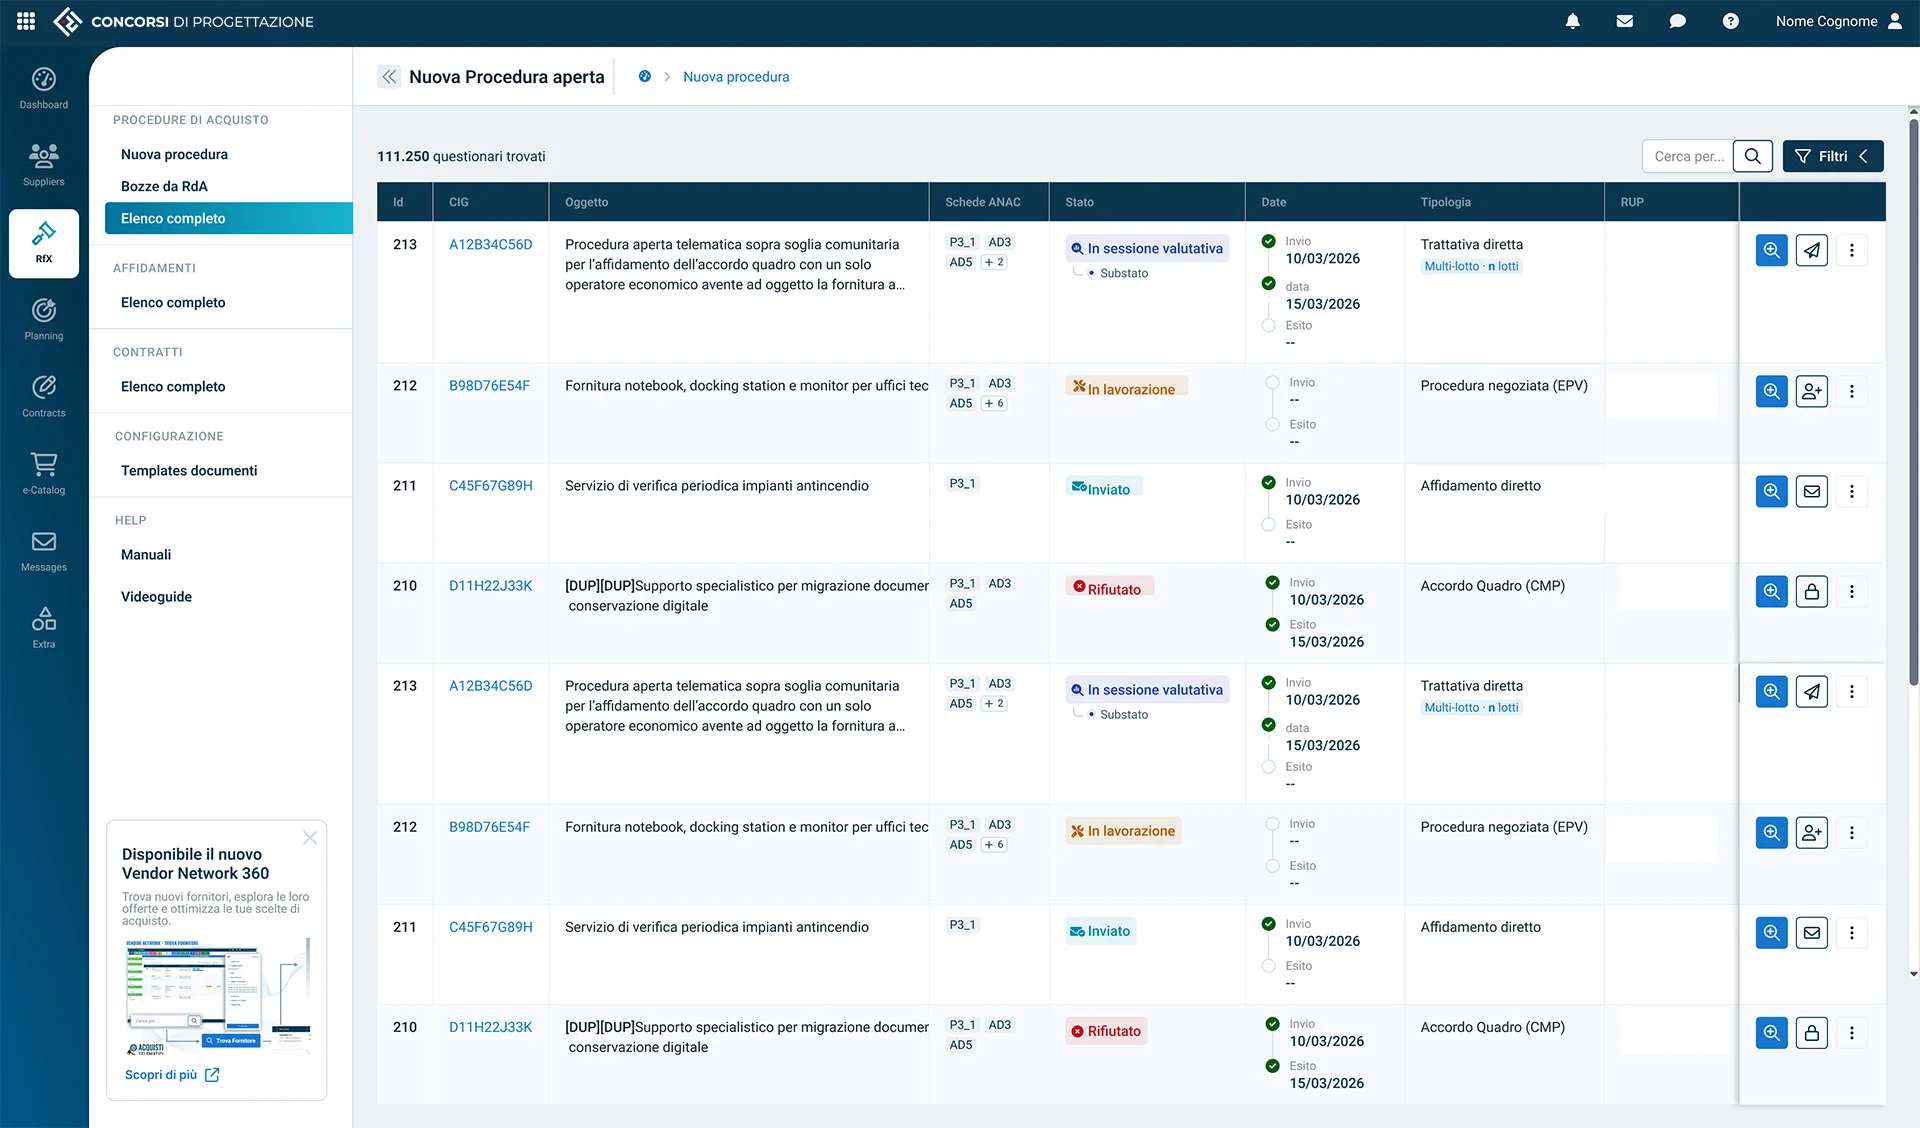Send second row 213 with paper plane icon
Viewport: 1920px width, 1128px height.
(1811, 691)
